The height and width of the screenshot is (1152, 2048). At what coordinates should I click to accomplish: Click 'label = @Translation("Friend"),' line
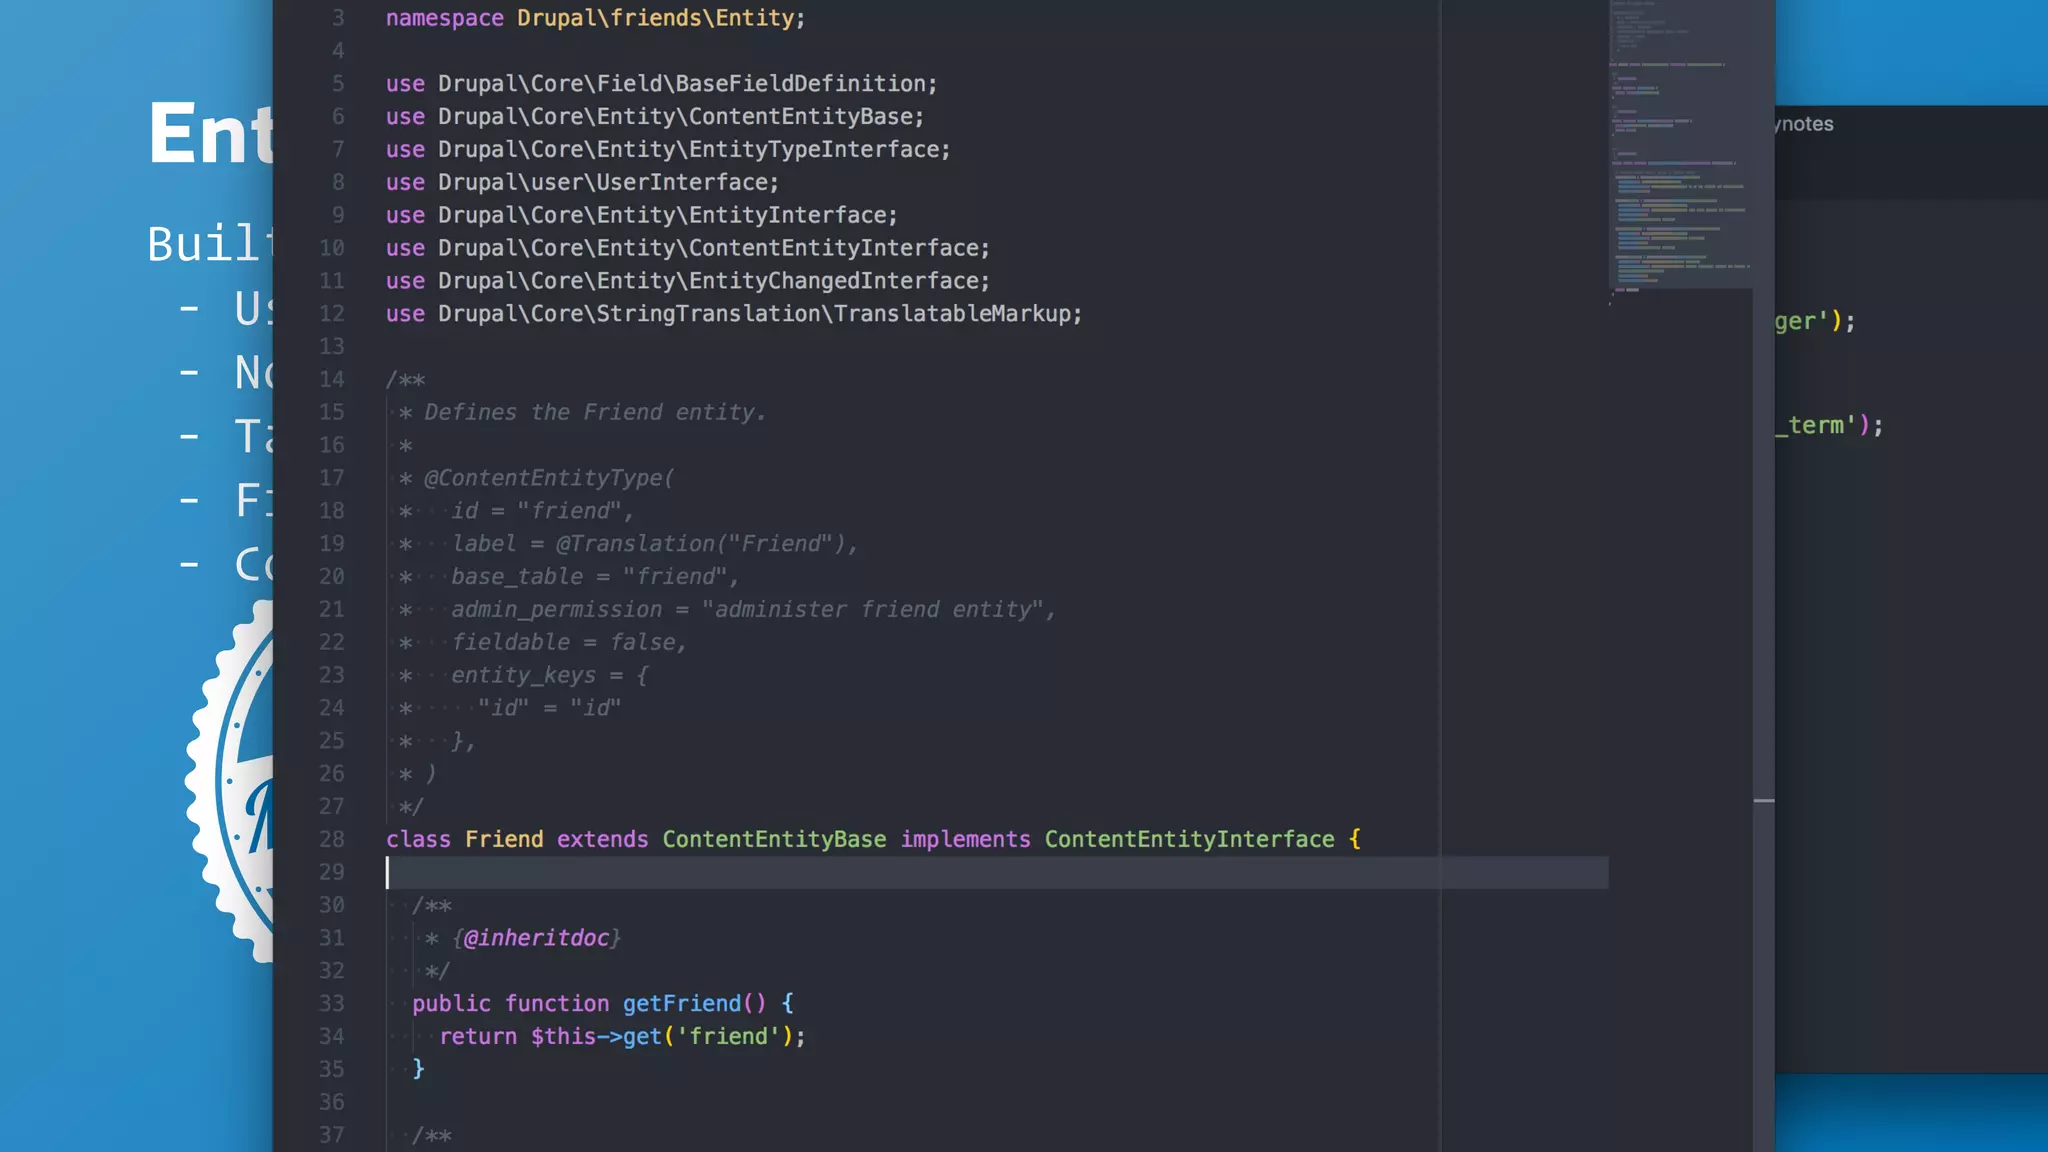point(654,544)
